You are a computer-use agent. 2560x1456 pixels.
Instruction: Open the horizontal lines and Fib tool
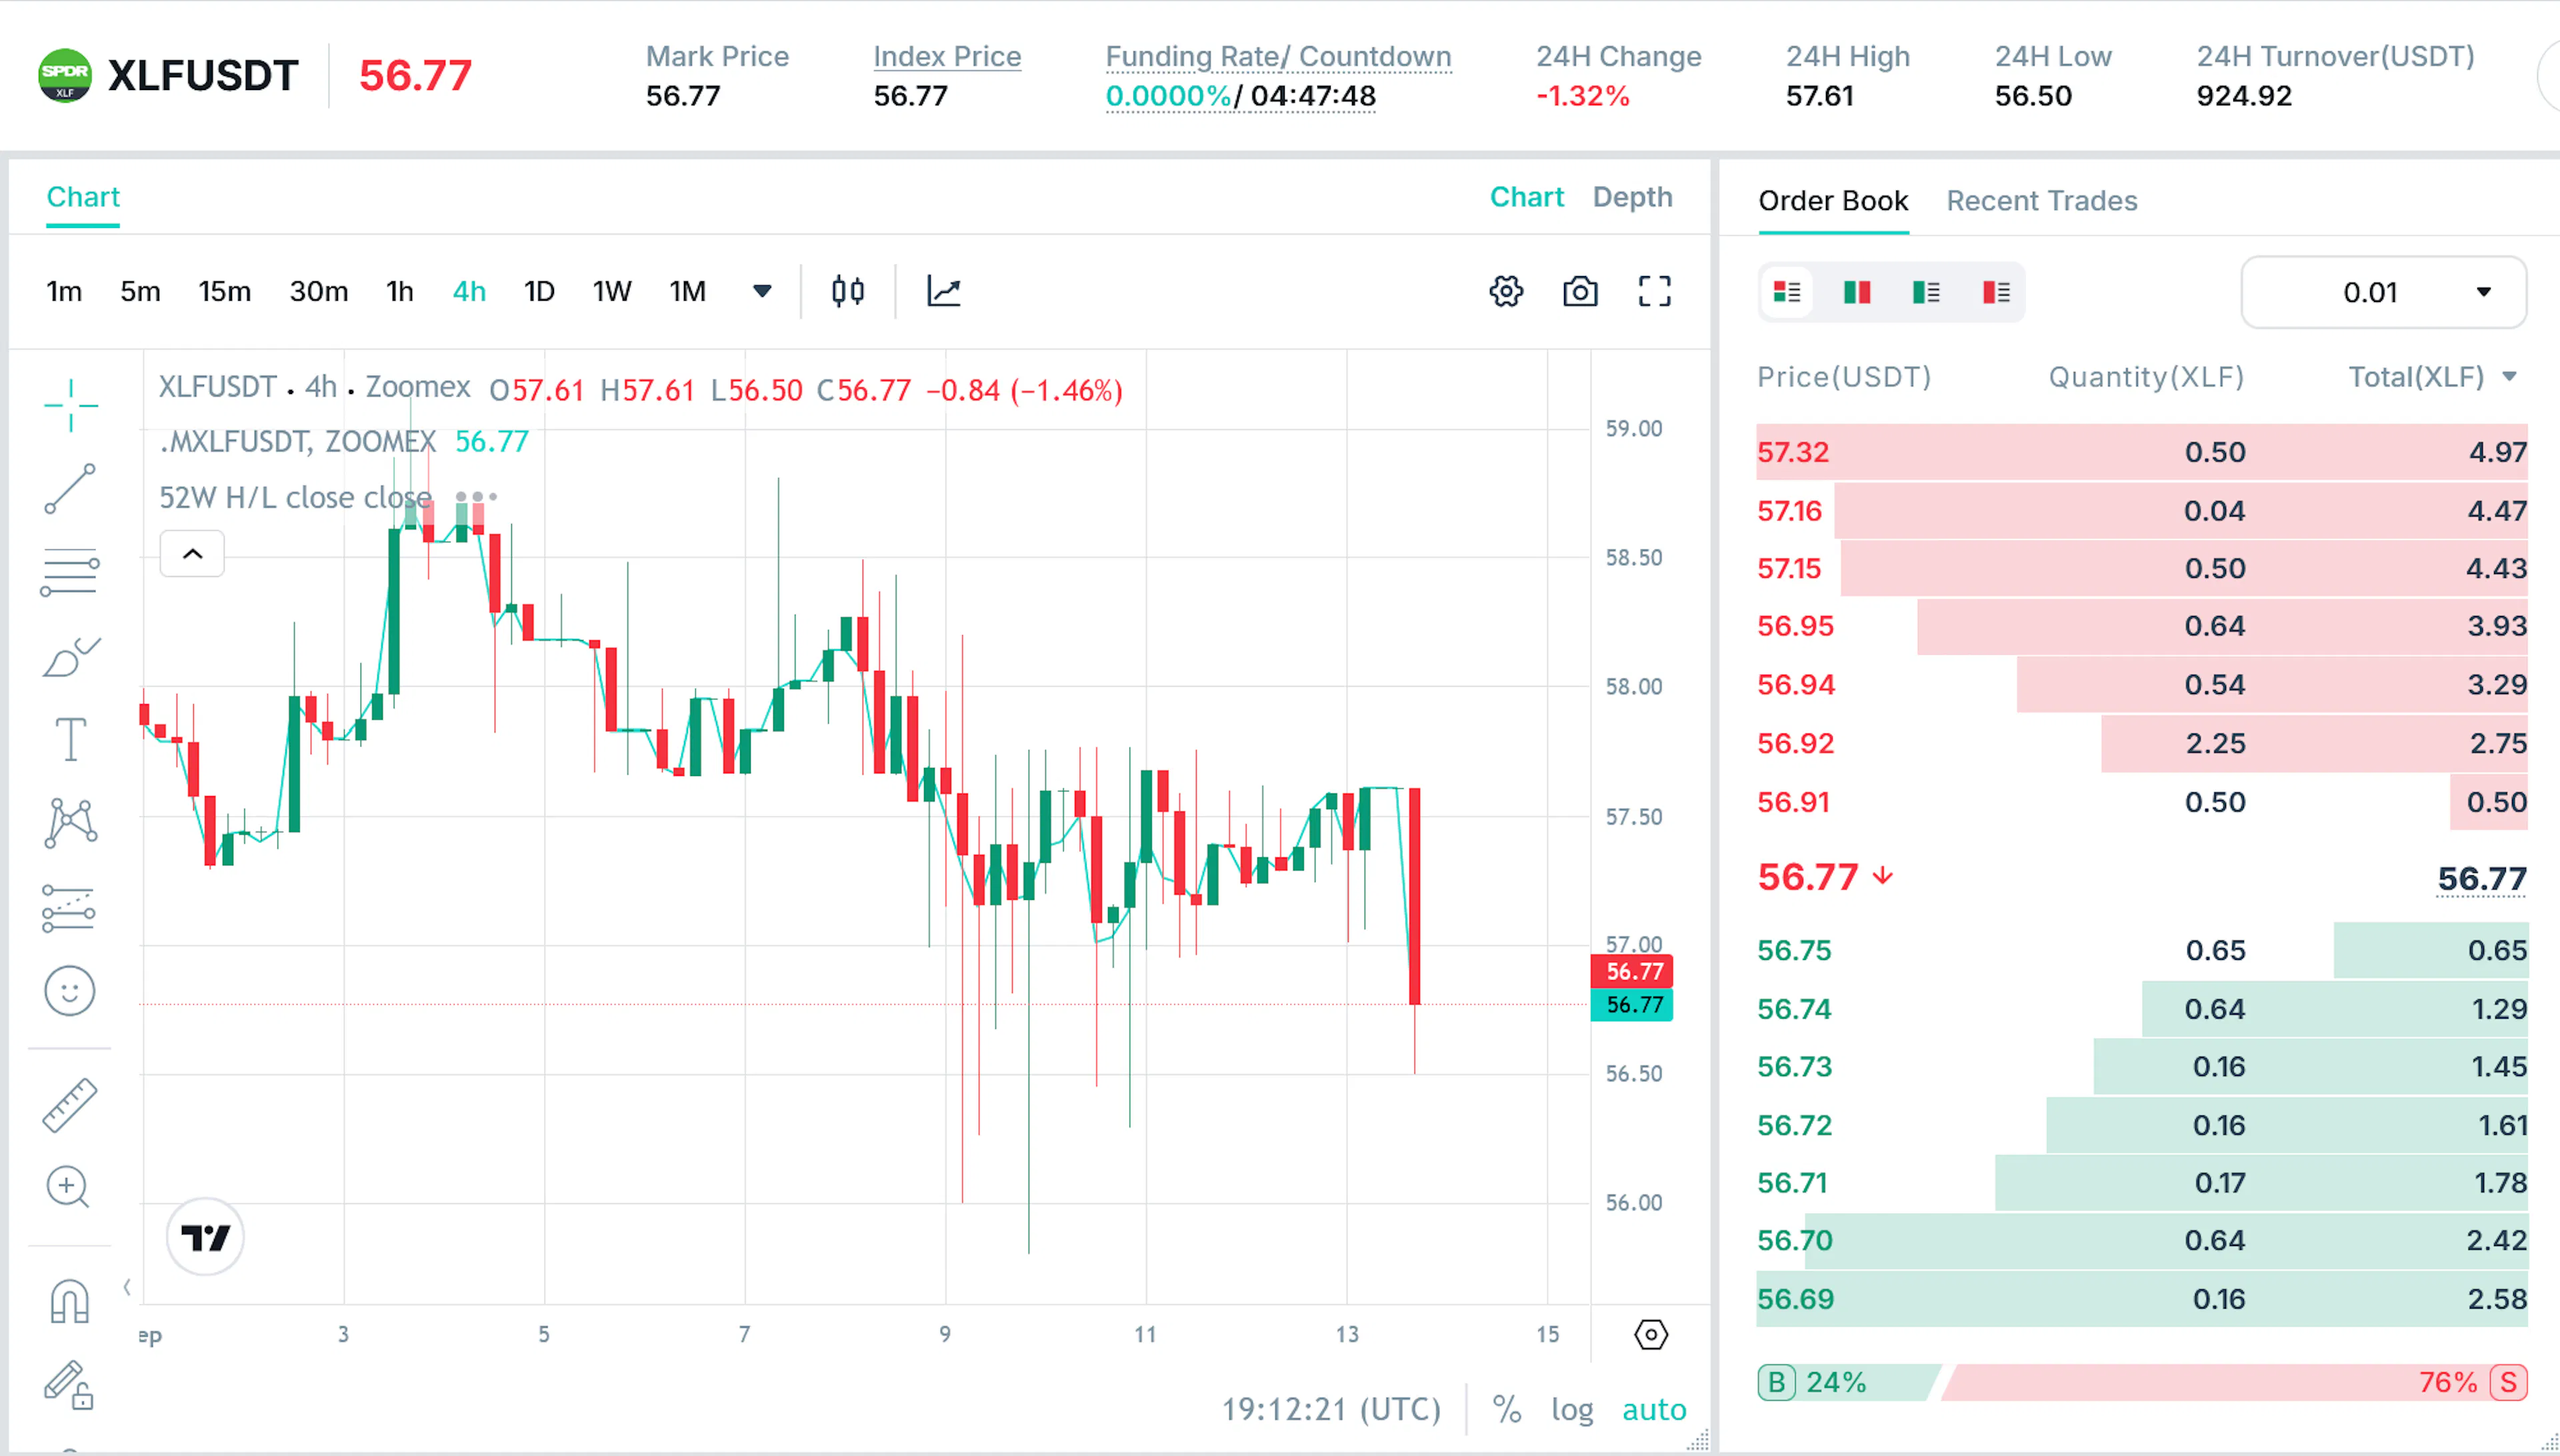tap(70, 572)
